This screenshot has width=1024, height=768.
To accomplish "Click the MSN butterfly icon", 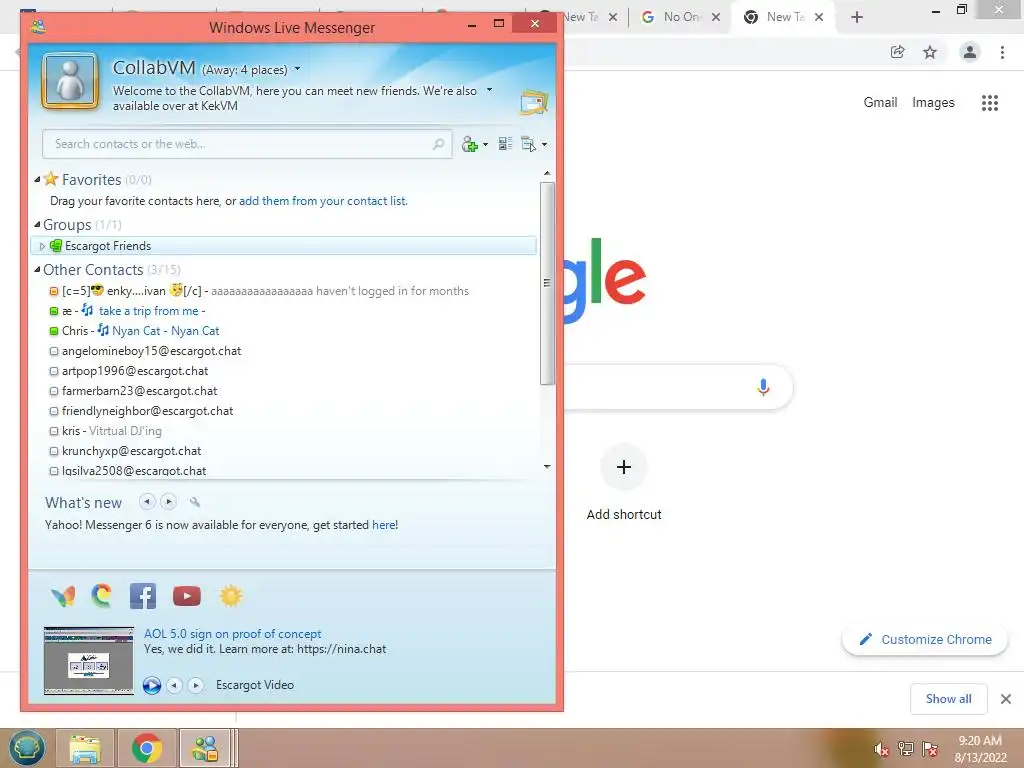I will pyautogui.click(x=63, y=596).
